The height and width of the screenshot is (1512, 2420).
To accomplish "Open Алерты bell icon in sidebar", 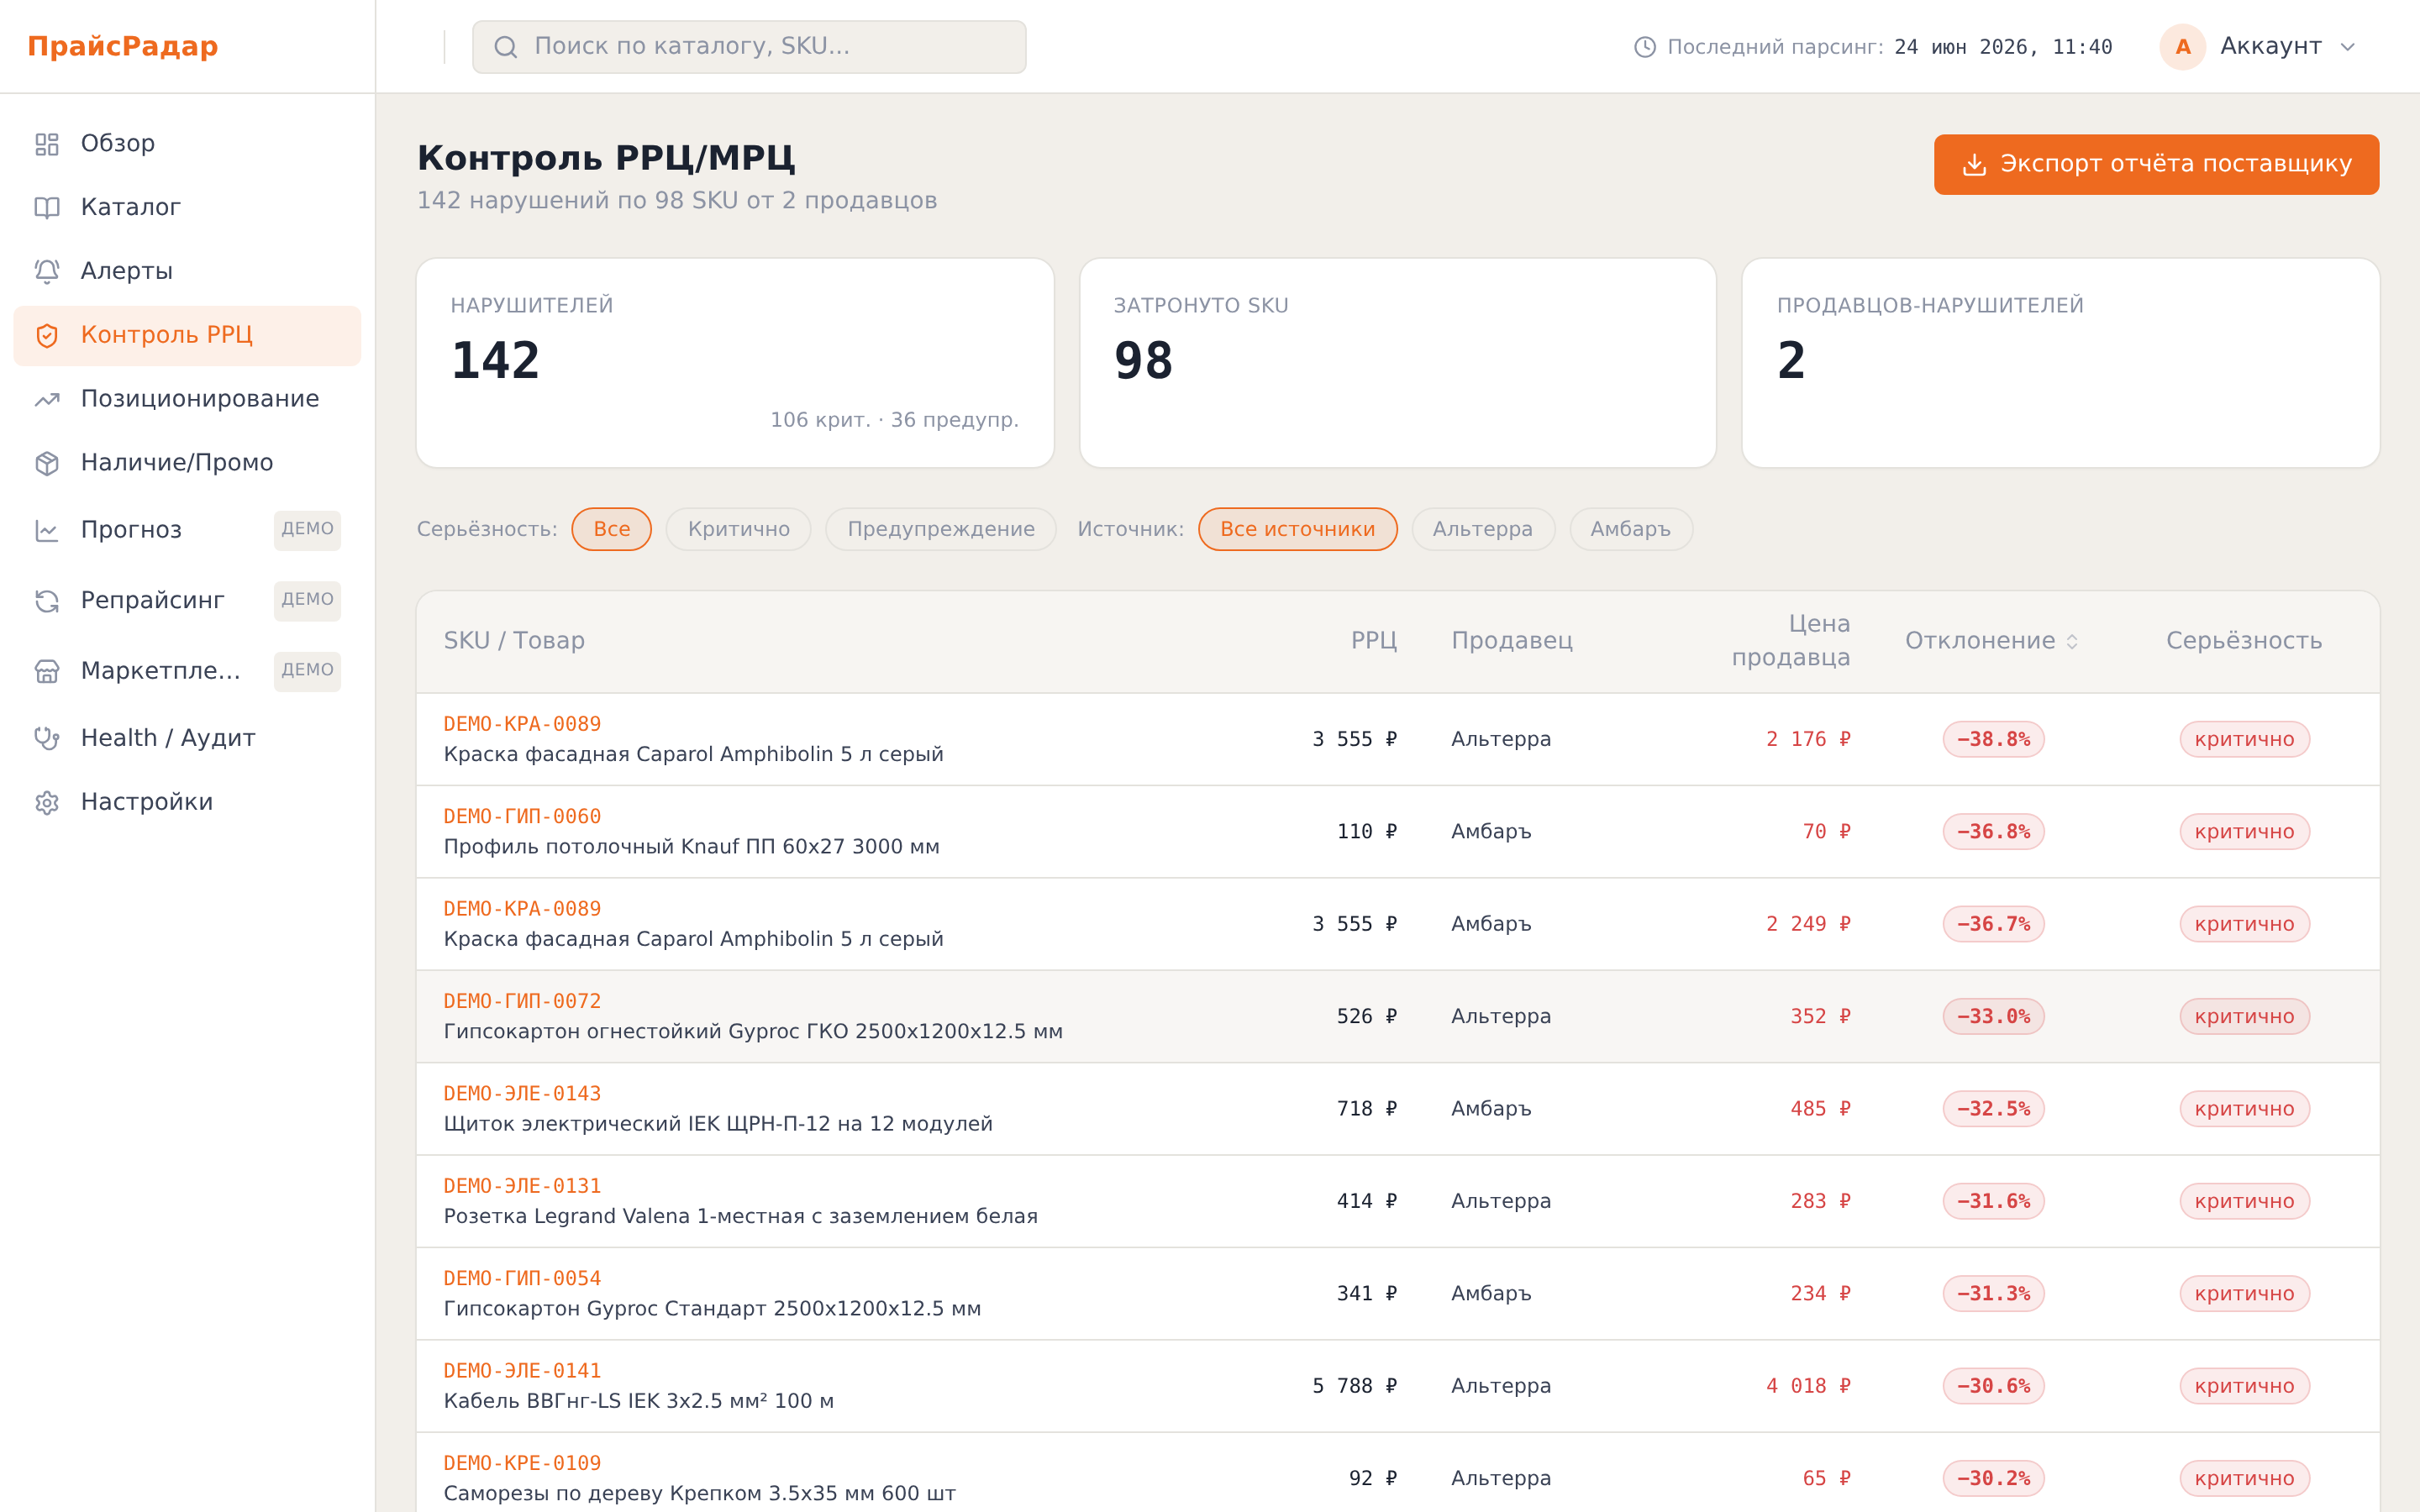I will tap(47, 271).
